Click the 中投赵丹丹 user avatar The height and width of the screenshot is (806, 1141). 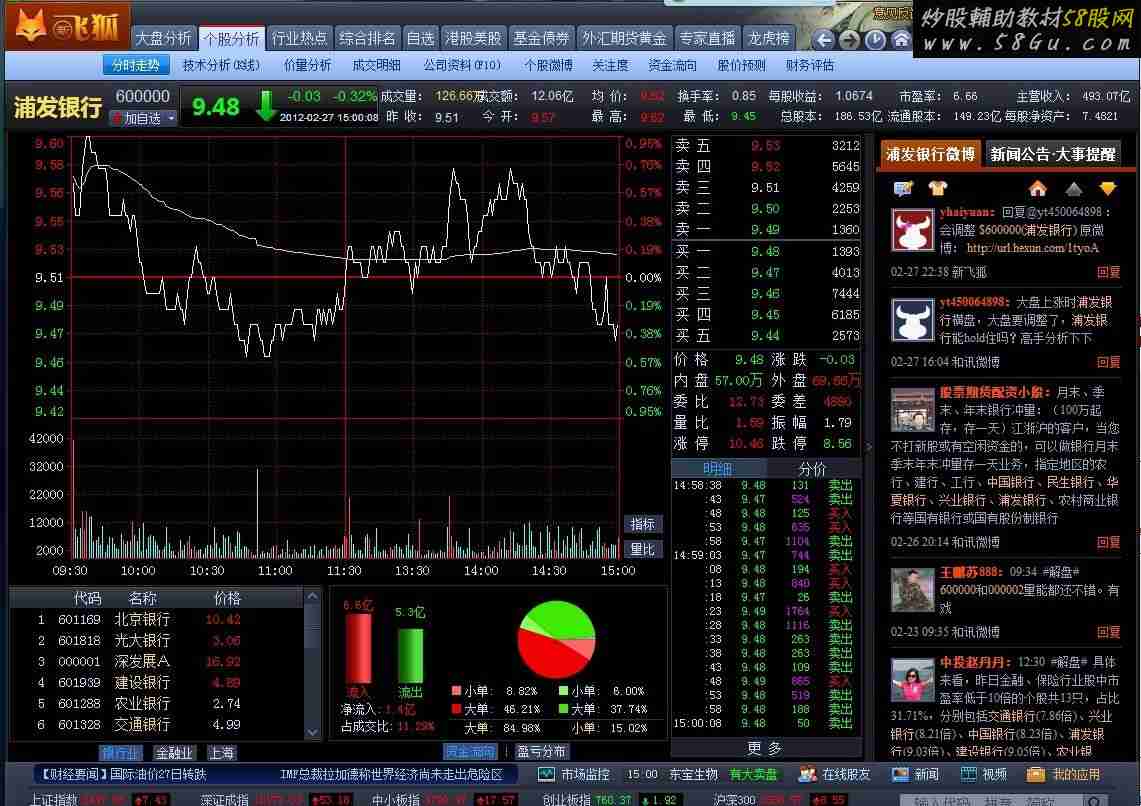pos(913,679)
